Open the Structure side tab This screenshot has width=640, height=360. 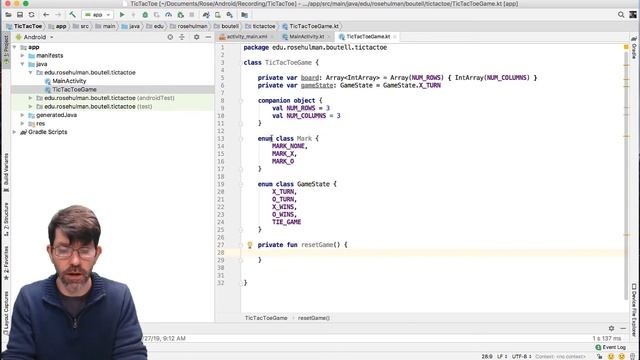point(6,219)
